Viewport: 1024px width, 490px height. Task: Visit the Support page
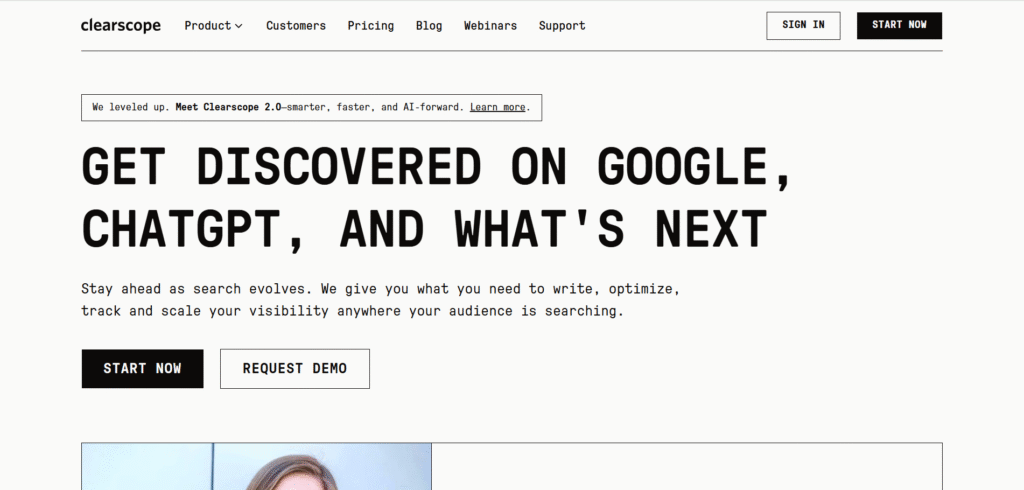coord(562,26)
